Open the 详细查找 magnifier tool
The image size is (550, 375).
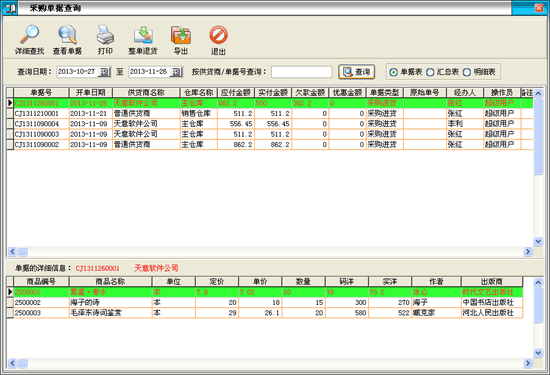pos(29,40)
